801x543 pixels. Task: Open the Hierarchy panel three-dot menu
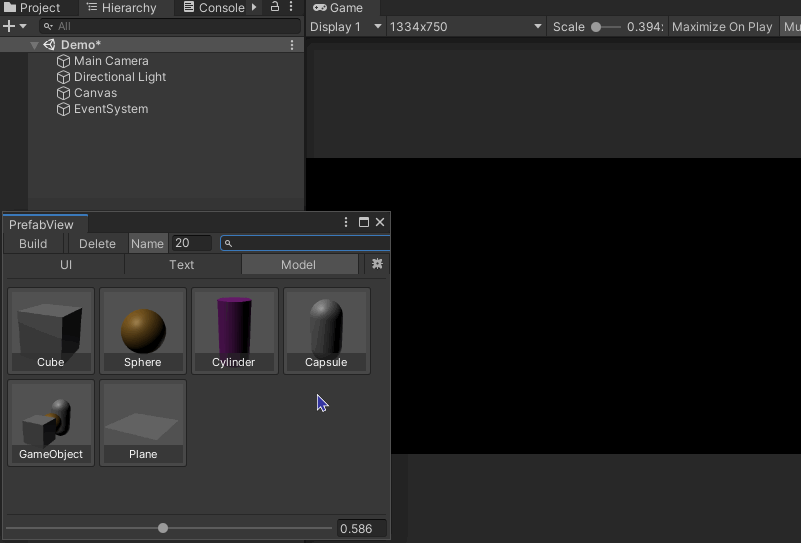click(291, 7)
